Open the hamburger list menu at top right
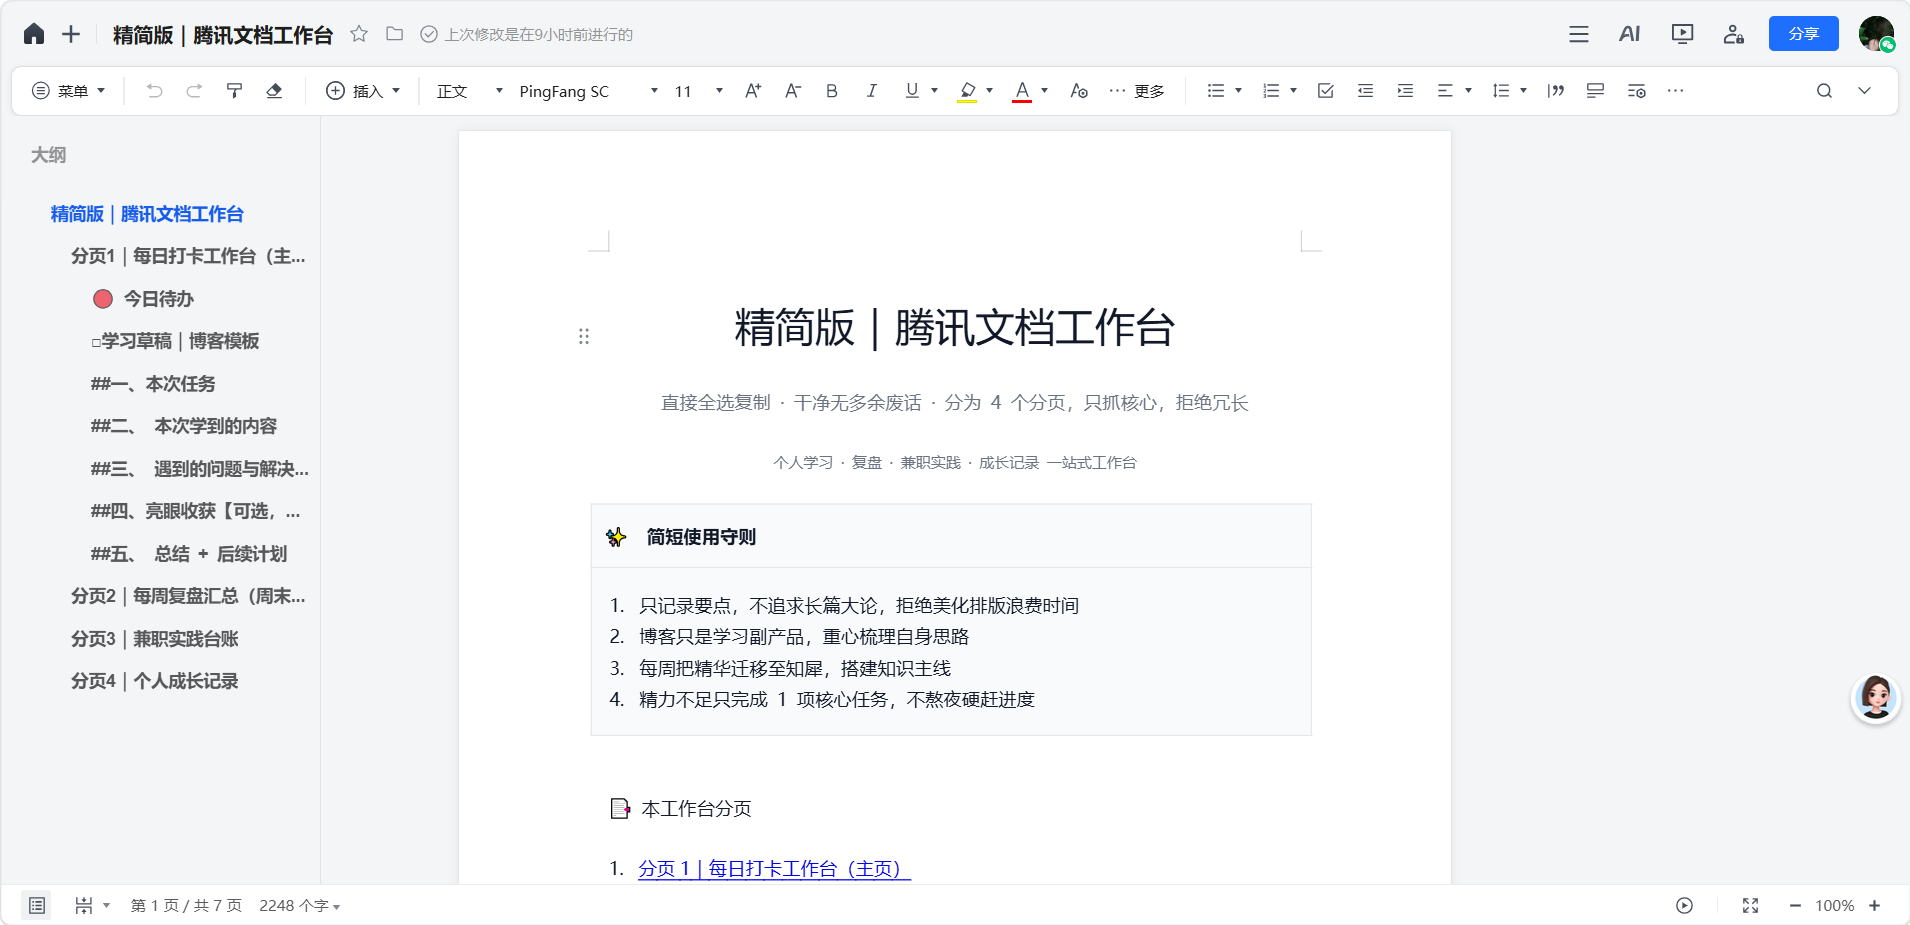 pos(1579,34)
